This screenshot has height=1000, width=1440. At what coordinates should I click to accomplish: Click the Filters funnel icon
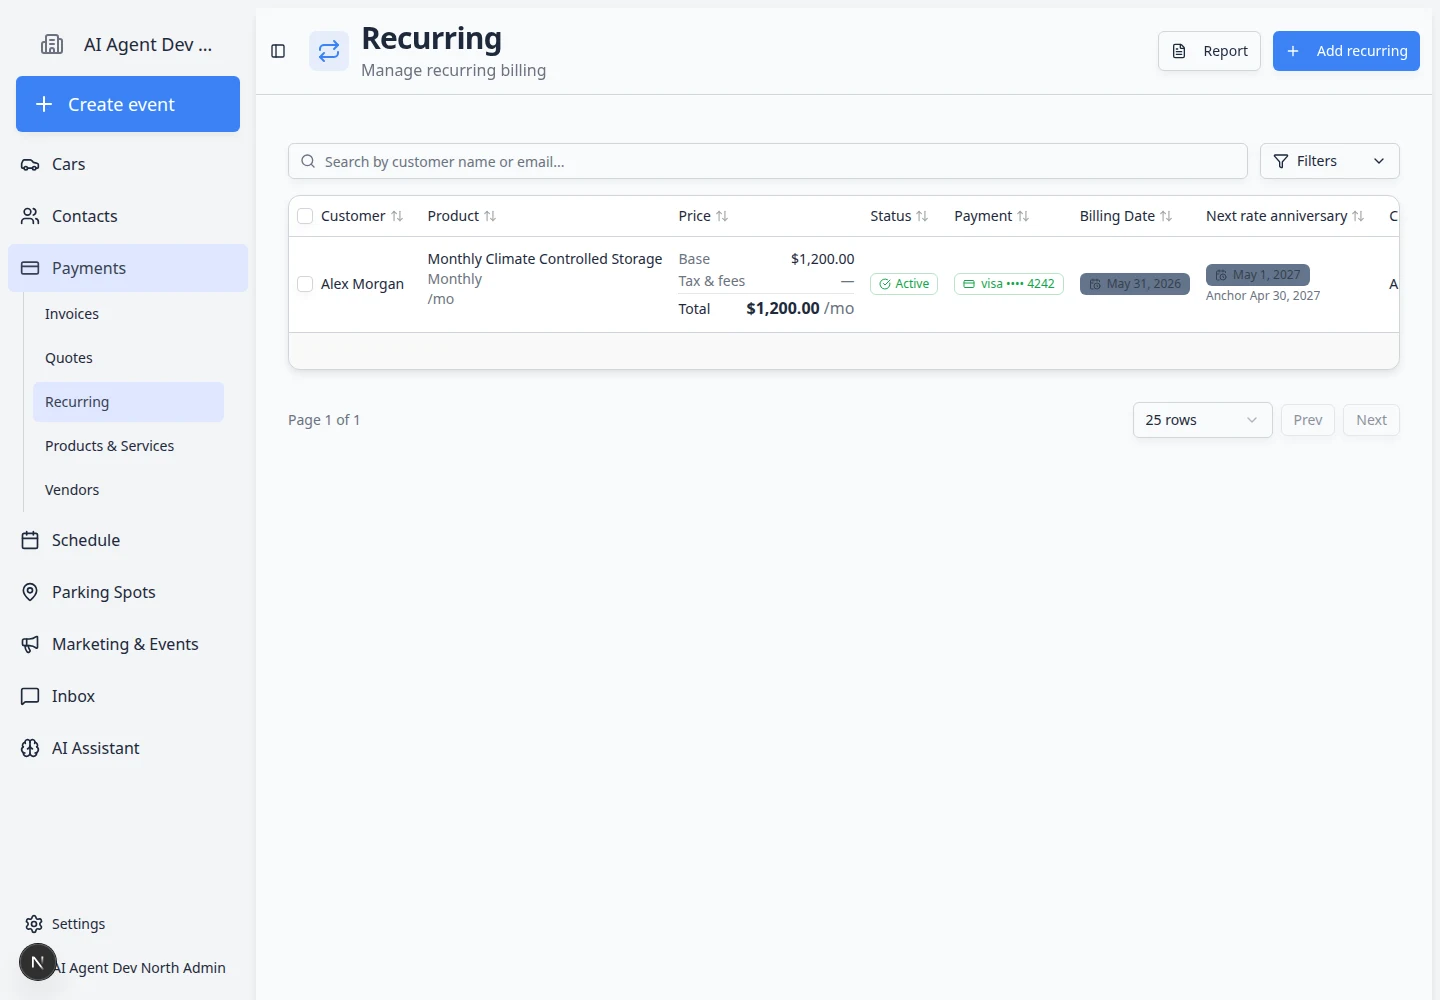(x=1281, y=161)
